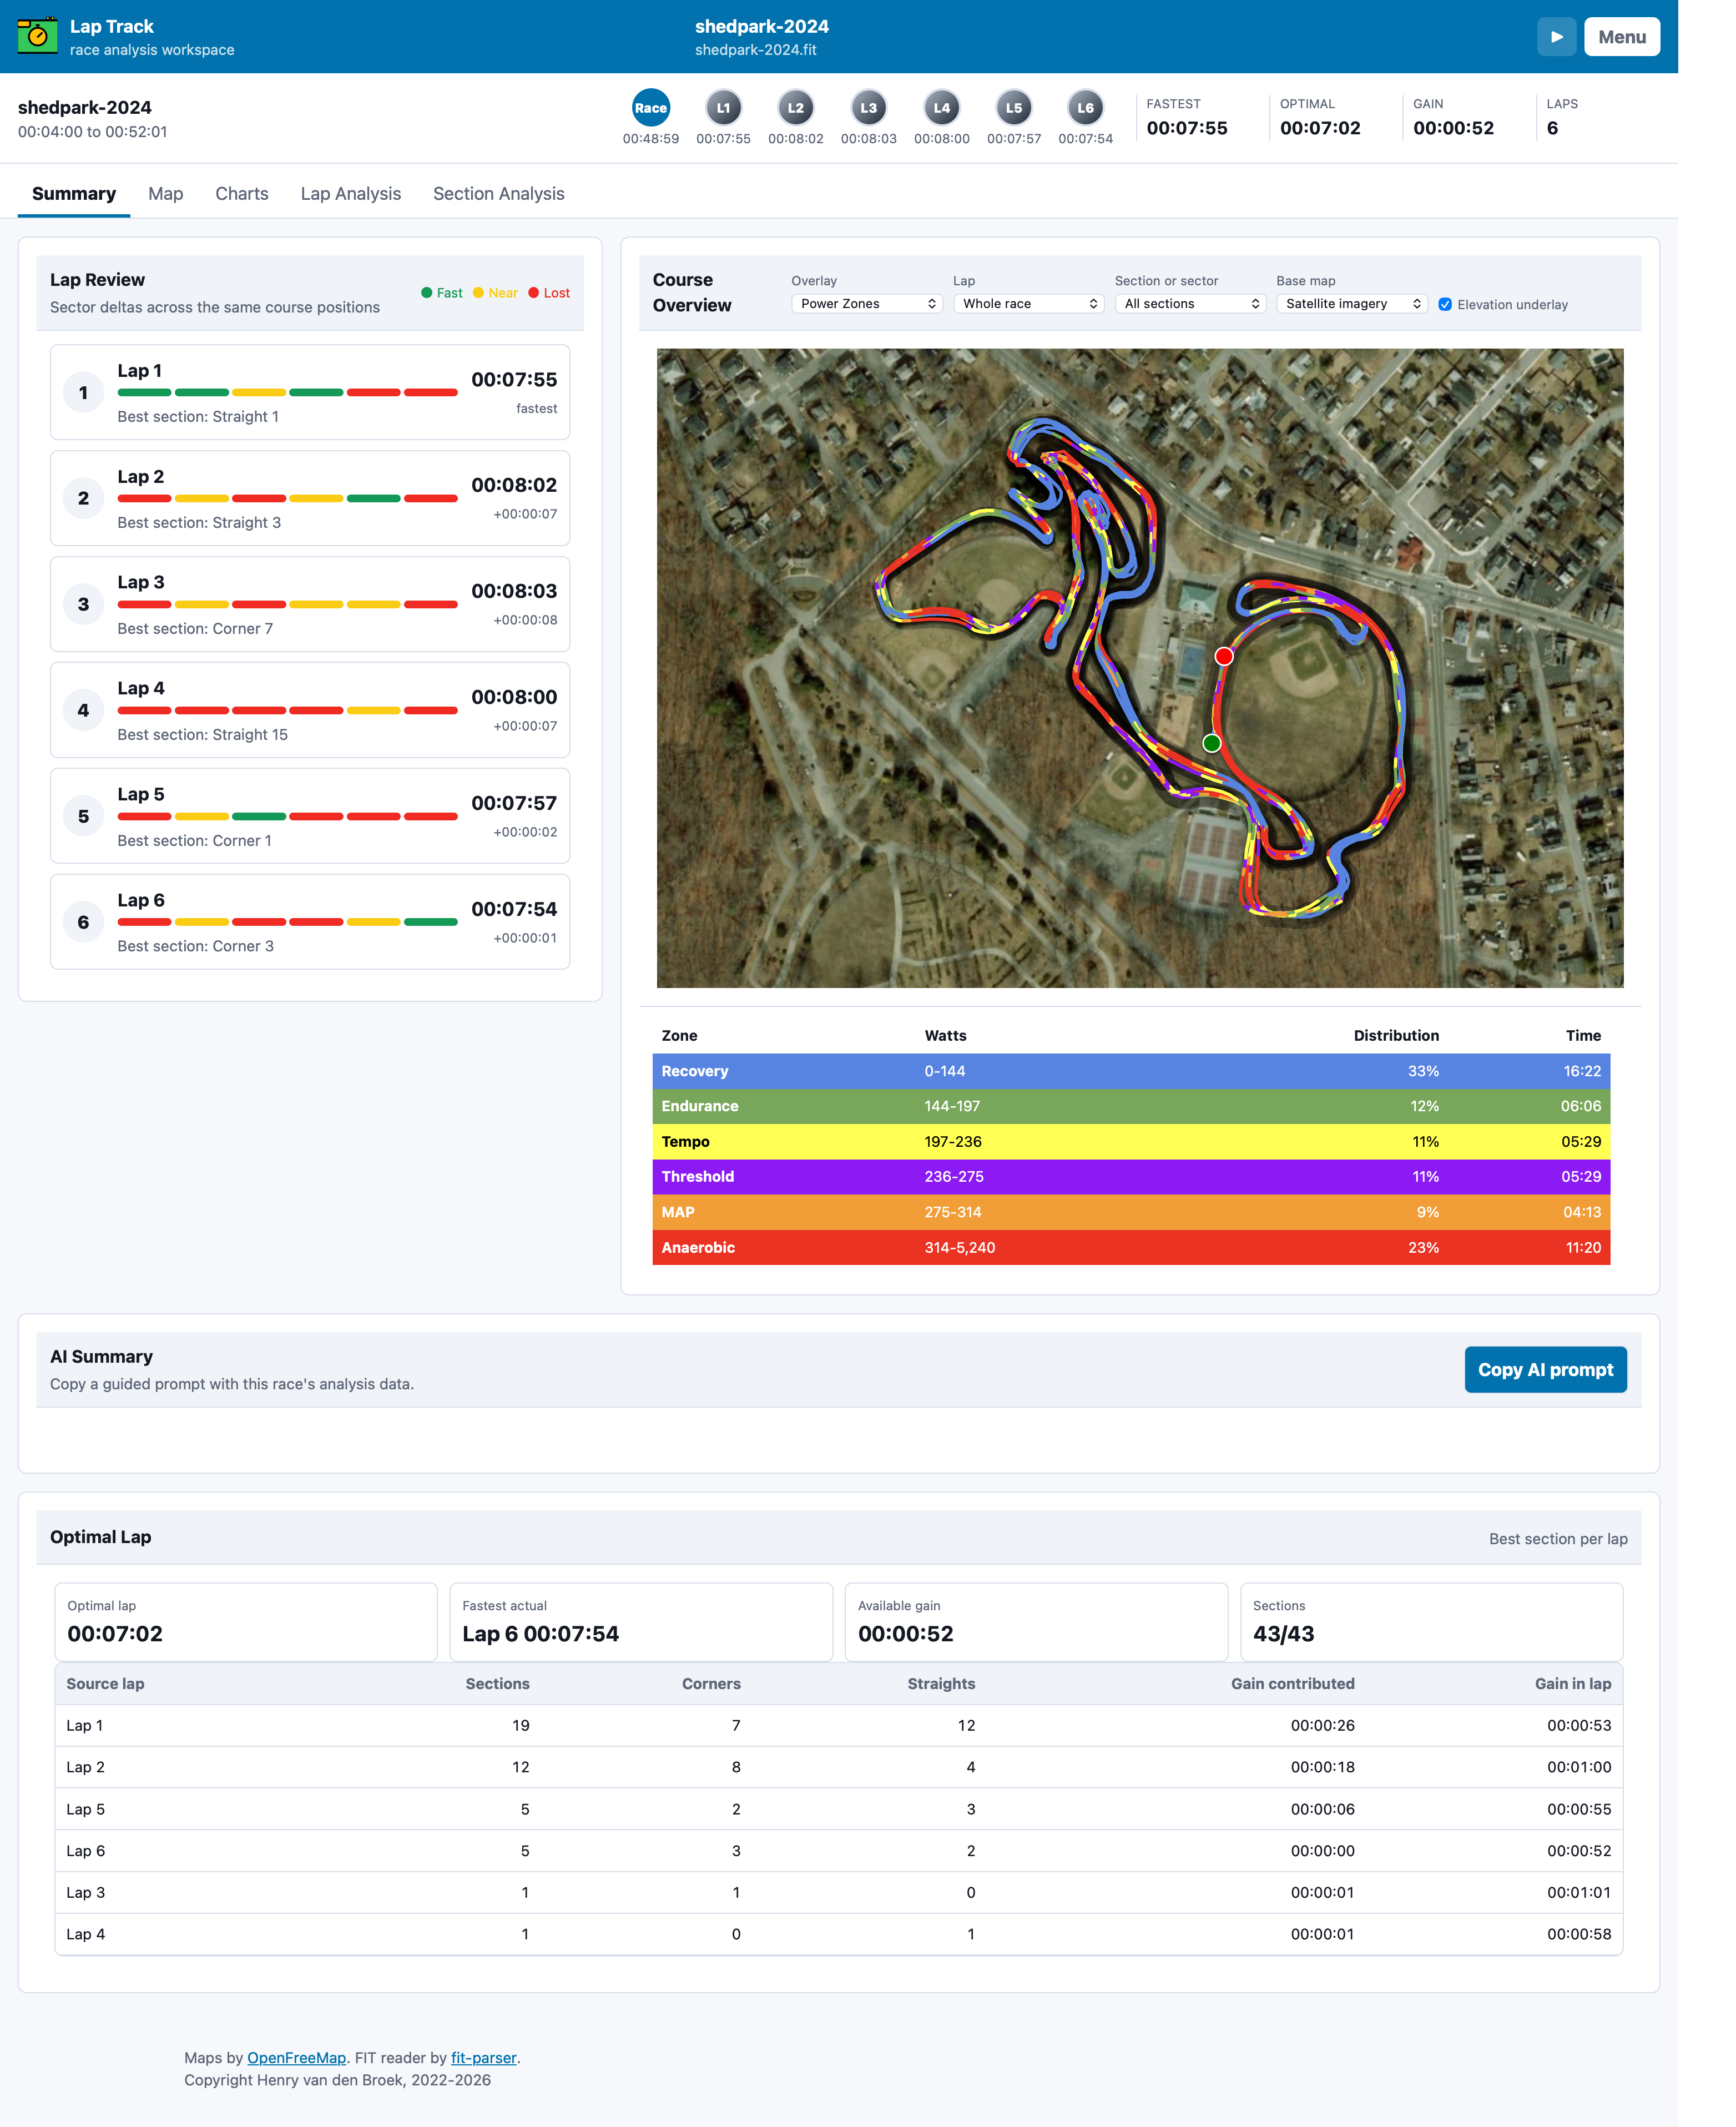Select the L4 lap circle

[941, 108]
